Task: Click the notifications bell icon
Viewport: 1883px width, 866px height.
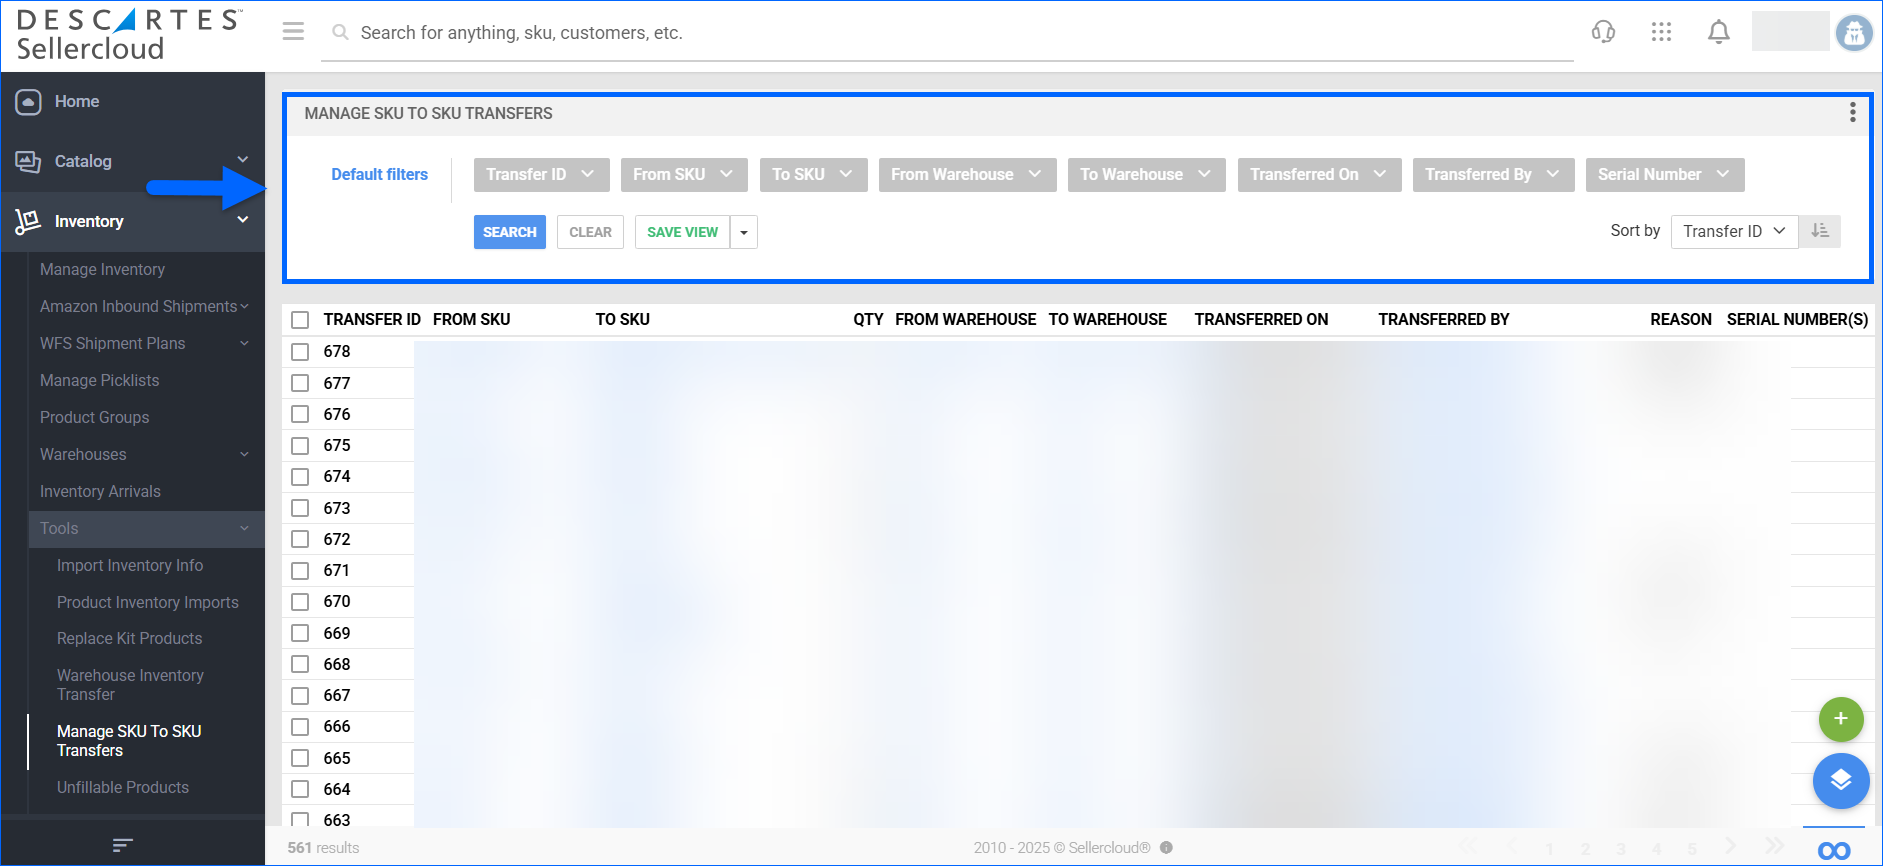Action: [x=1718, y=32]
